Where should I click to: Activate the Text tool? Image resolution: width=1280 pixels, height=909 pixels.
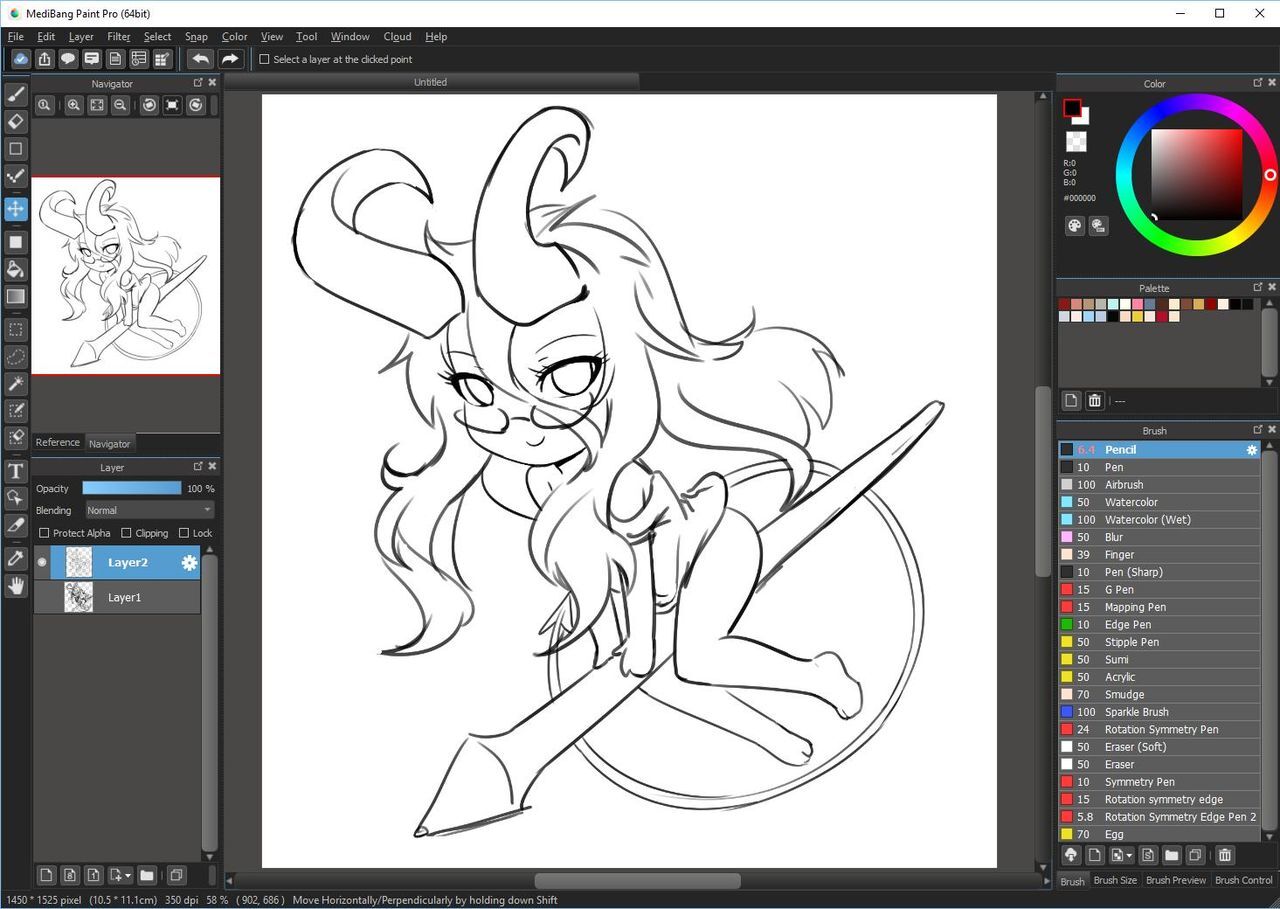coord(16,471)
